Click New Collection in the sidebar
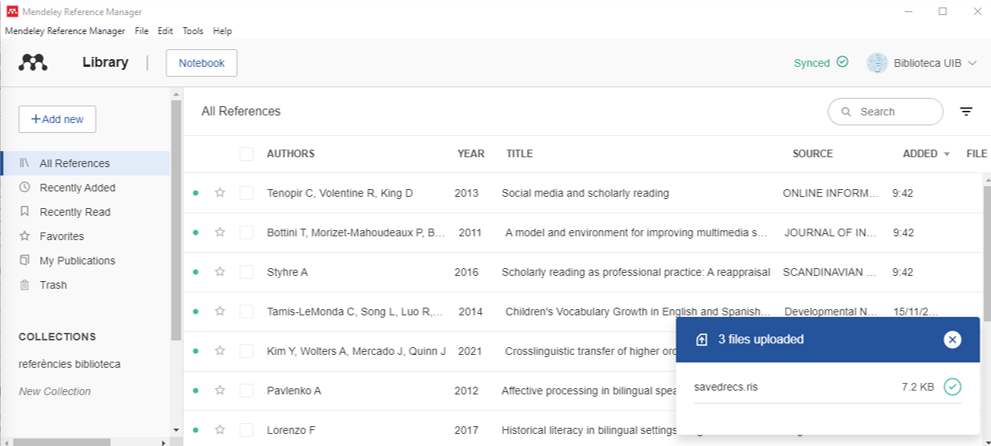This screenshot has width=991, height=446. pos(55,391)
